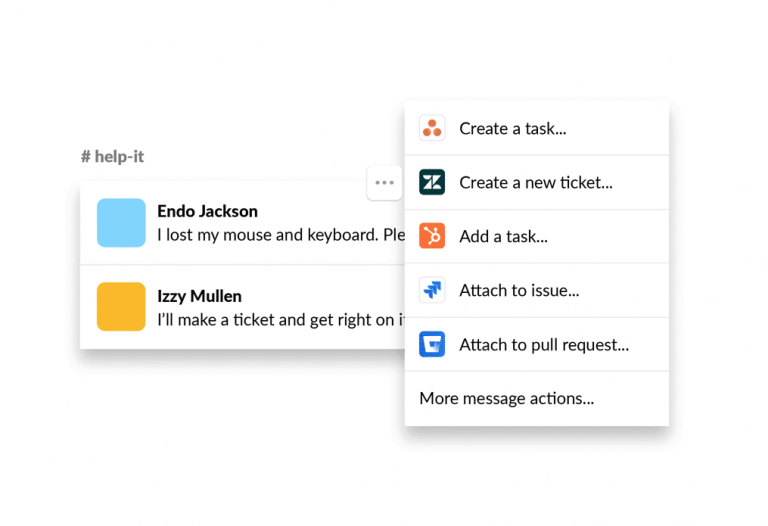Click the Jira icon beside Attach to issue
768x526 pixels.
(x=432, y=291)
